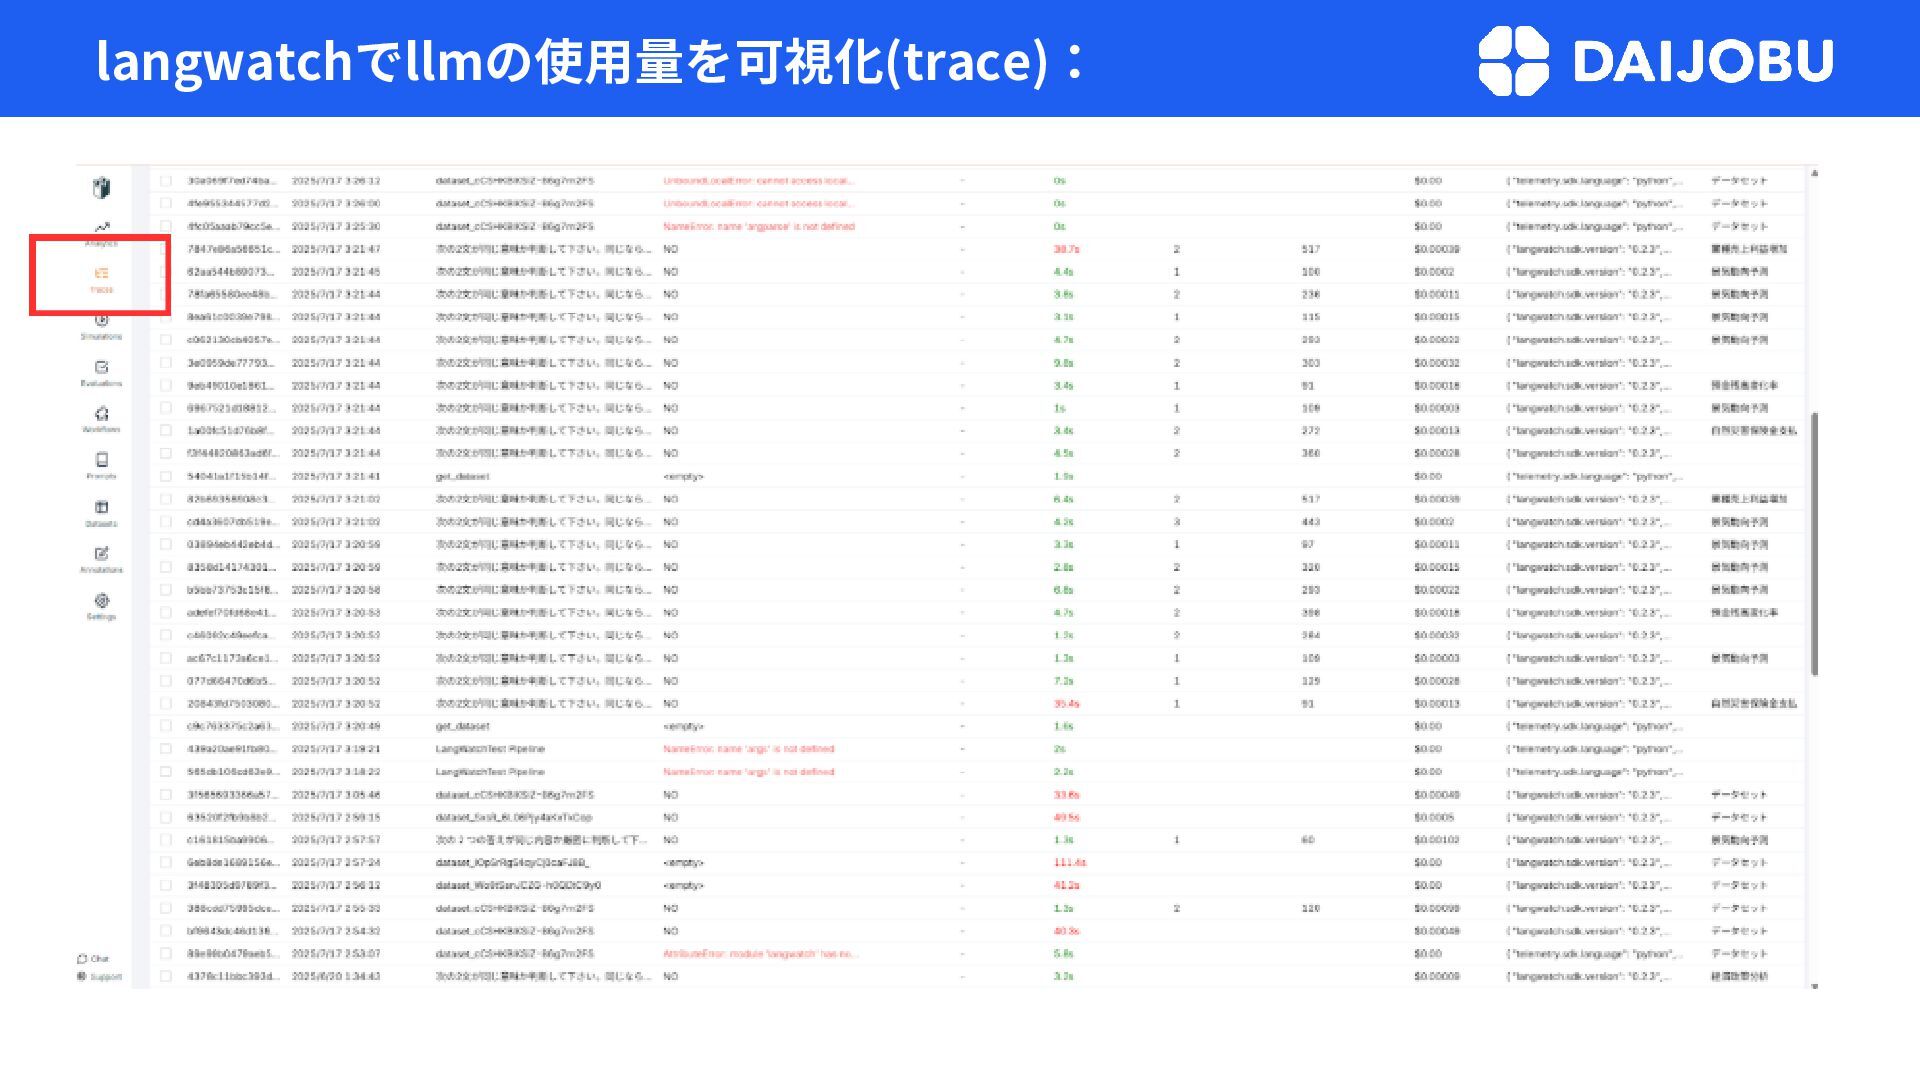This screenshot has height=1080, width=1920.
Task: Click the 111.4s duration value
Action: tap(1070, 862)
